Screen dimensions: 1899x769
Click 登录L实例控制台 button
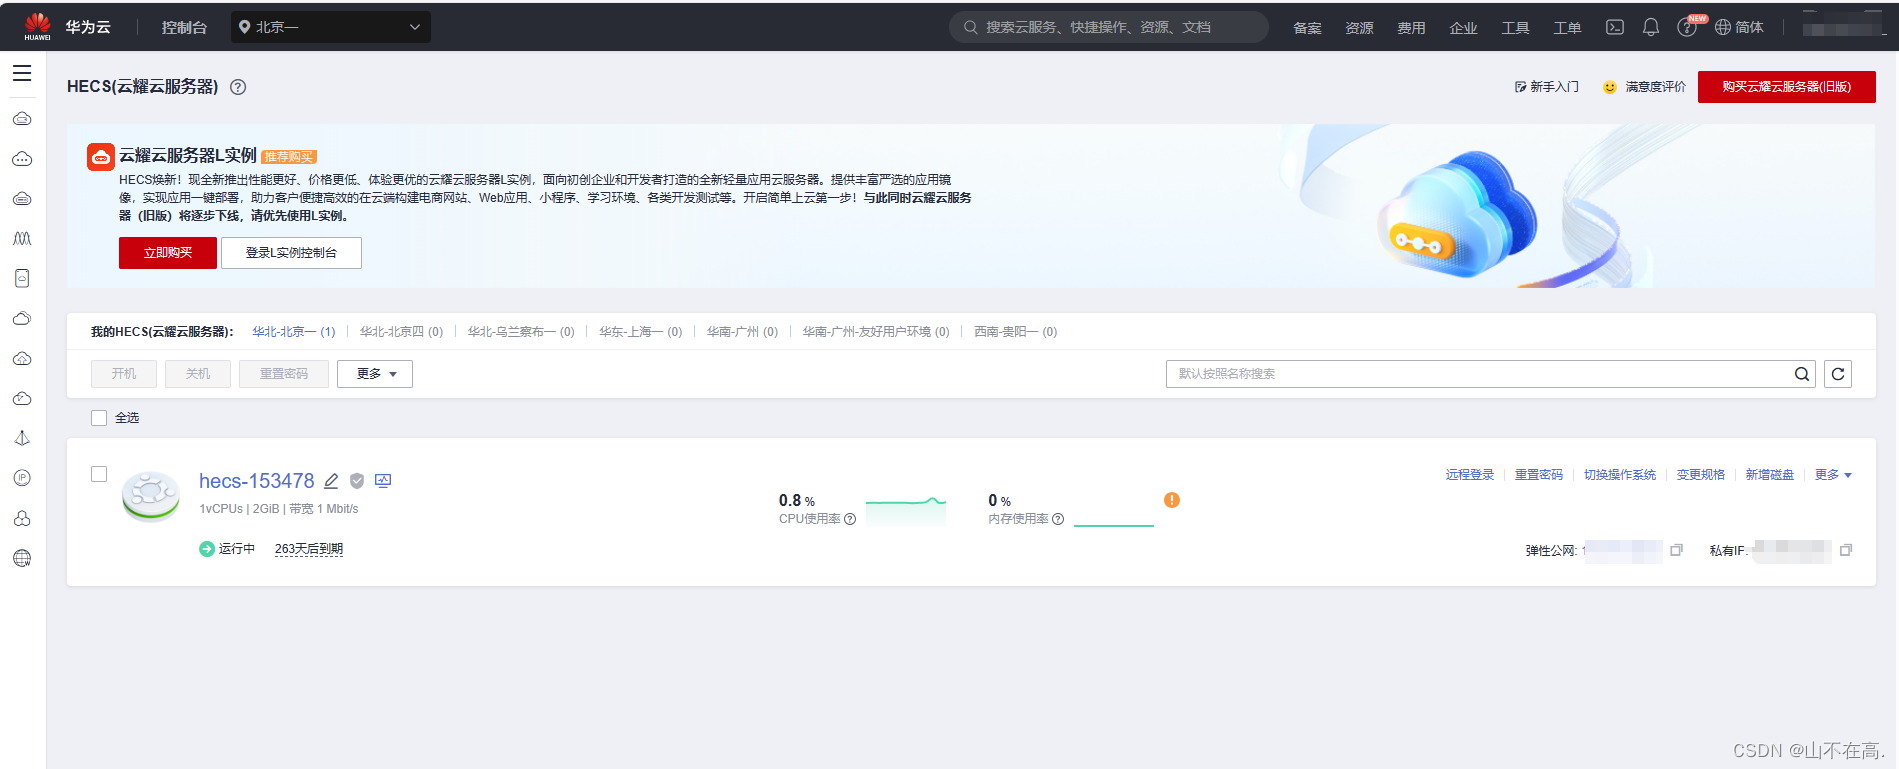click(x=291, y=253)
